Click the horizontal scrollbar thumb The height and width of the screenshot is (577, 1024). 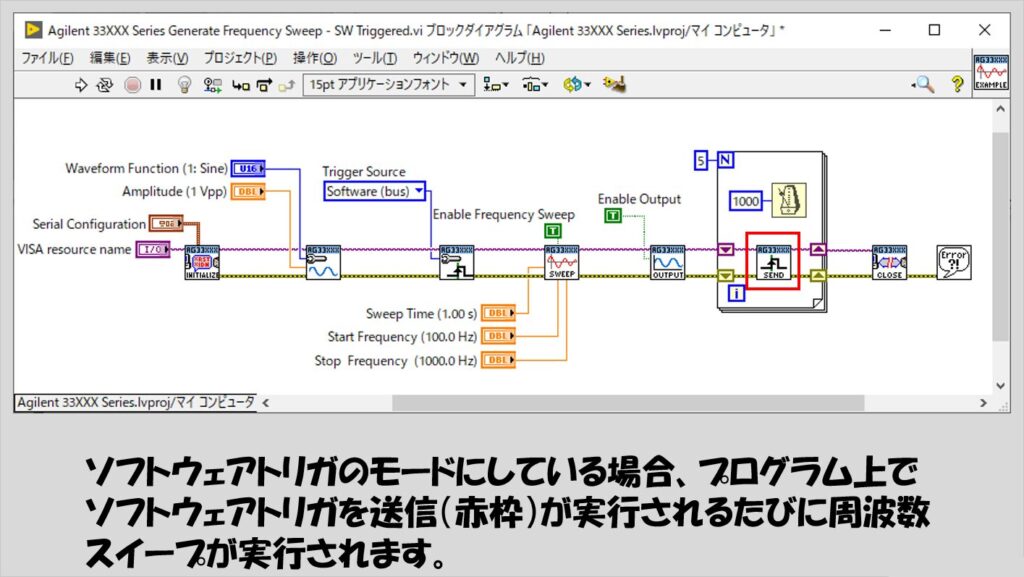click(628, 403)
